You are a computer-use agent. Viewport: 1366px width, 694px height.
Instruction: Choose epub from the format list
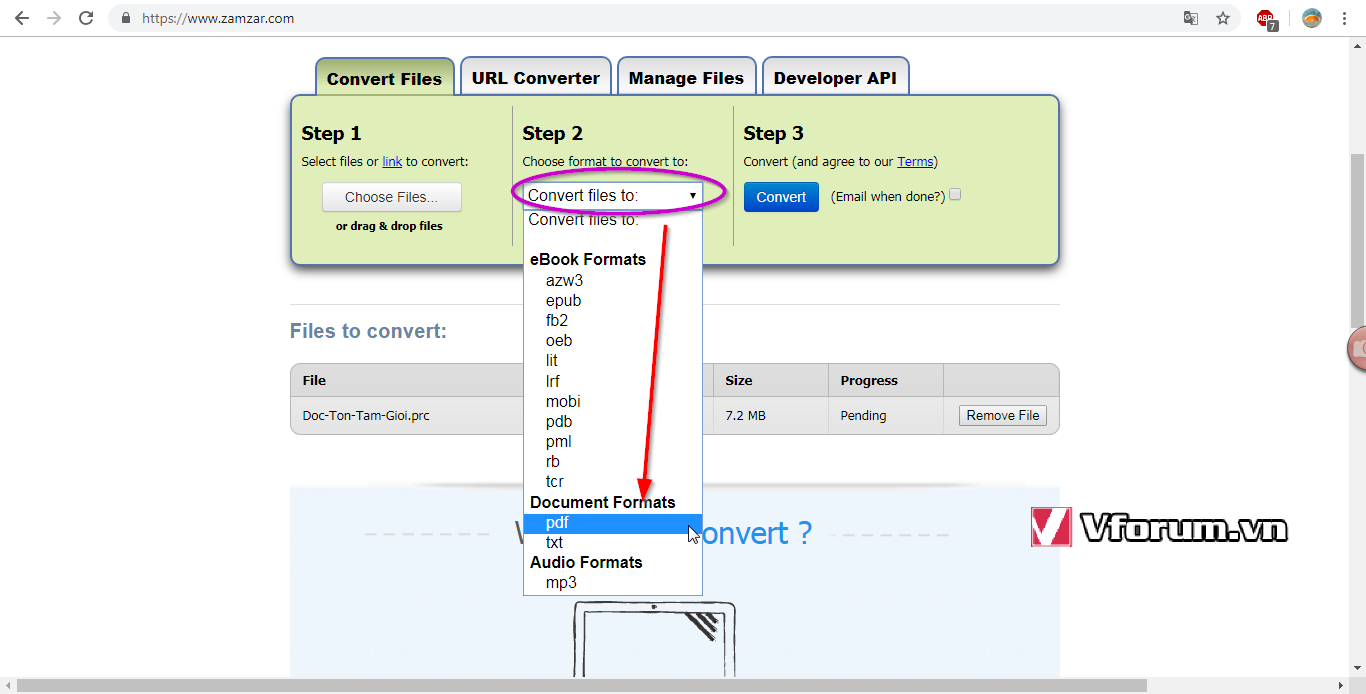613,301
